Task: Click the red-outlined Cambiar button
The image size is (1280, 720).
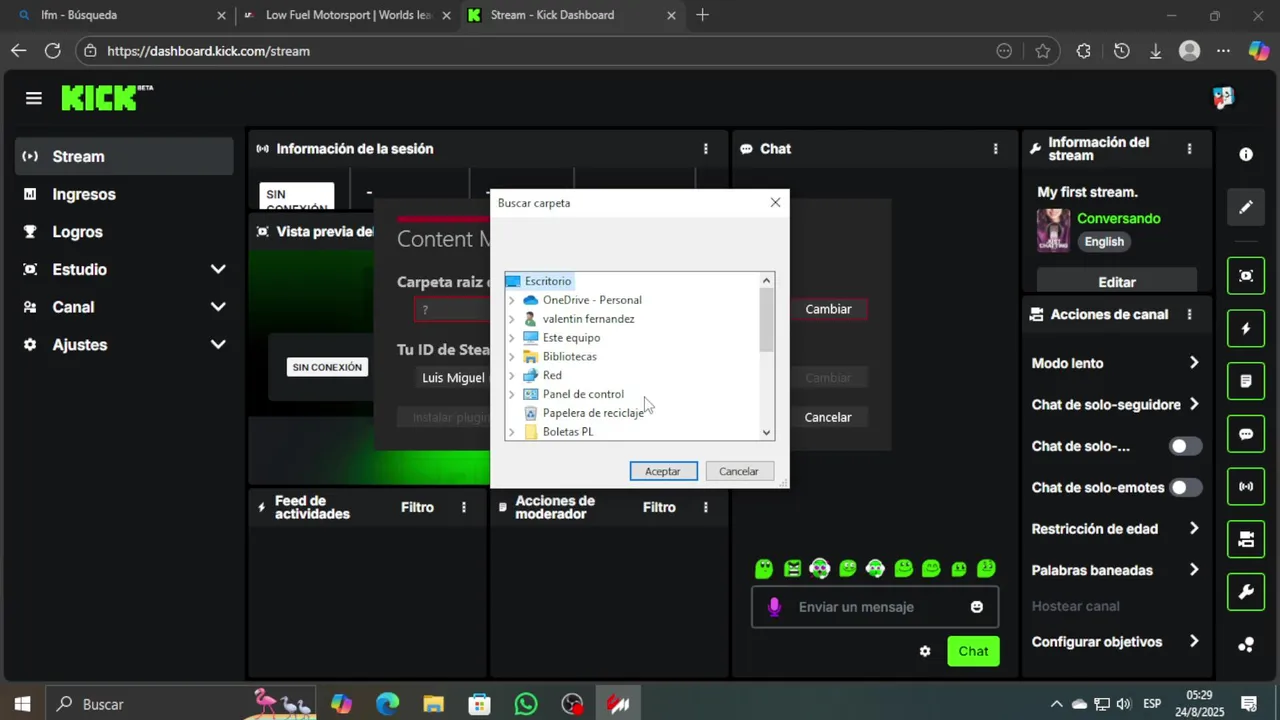Action: click(x=828, y=309)
